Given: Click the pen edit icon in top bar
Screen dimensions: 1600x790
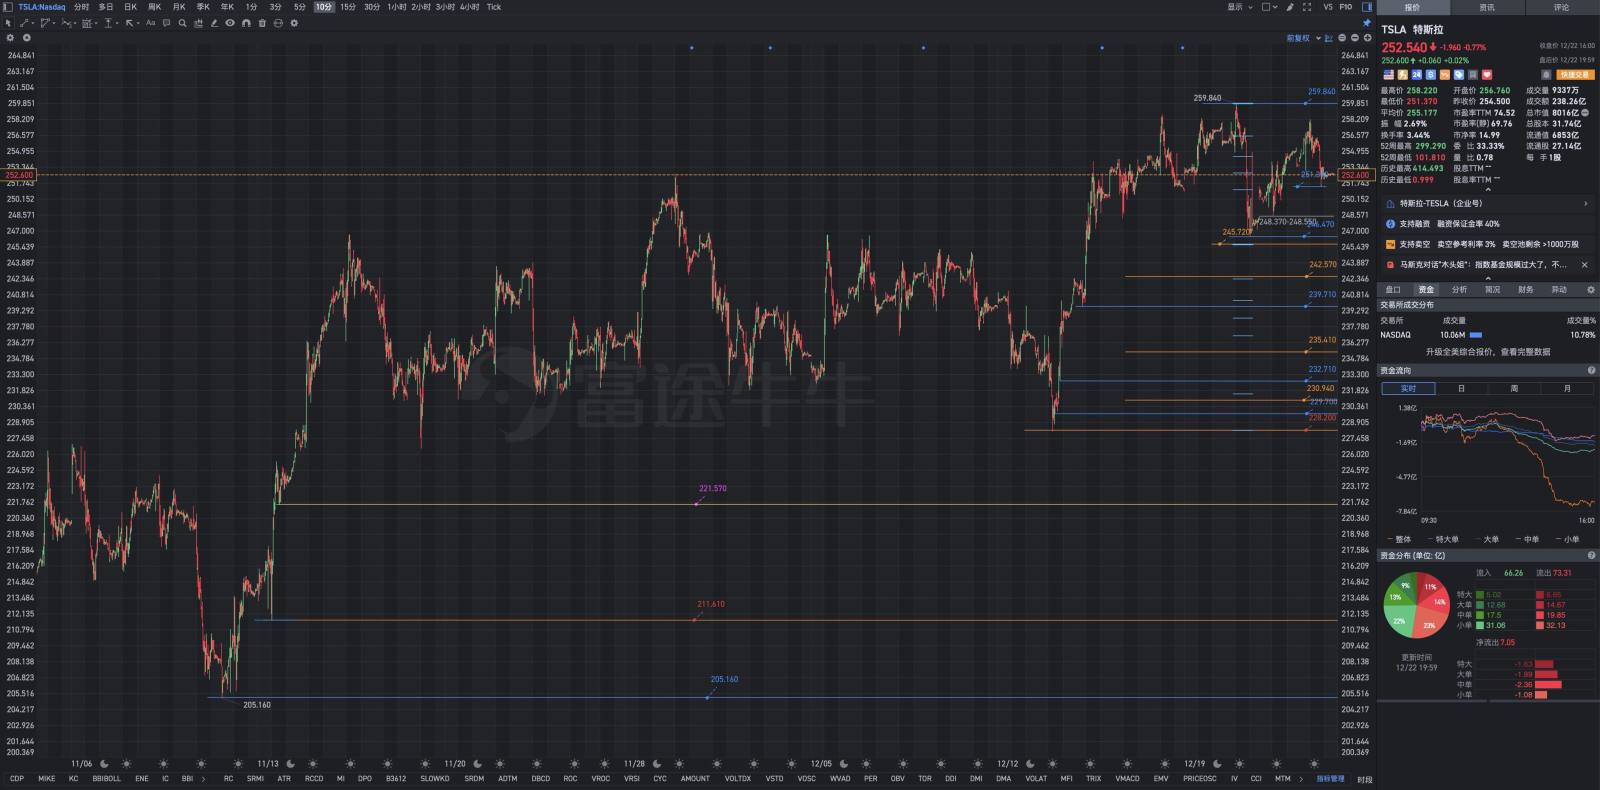Looking at the screenshot, I should click(1290, 7).
